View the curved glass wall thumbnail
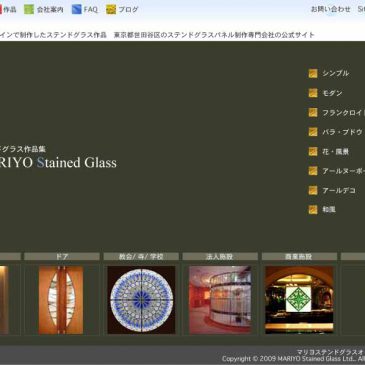Screen dimensions: 365x365 (x=220, y=300)
